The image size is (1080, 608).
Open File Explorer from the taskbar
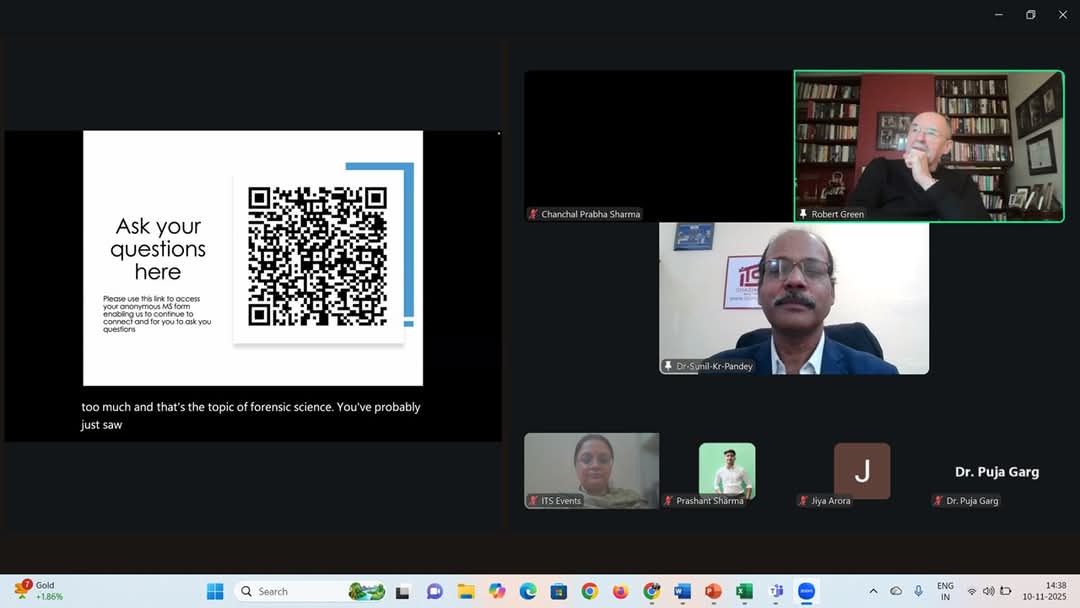coord(465,591)
